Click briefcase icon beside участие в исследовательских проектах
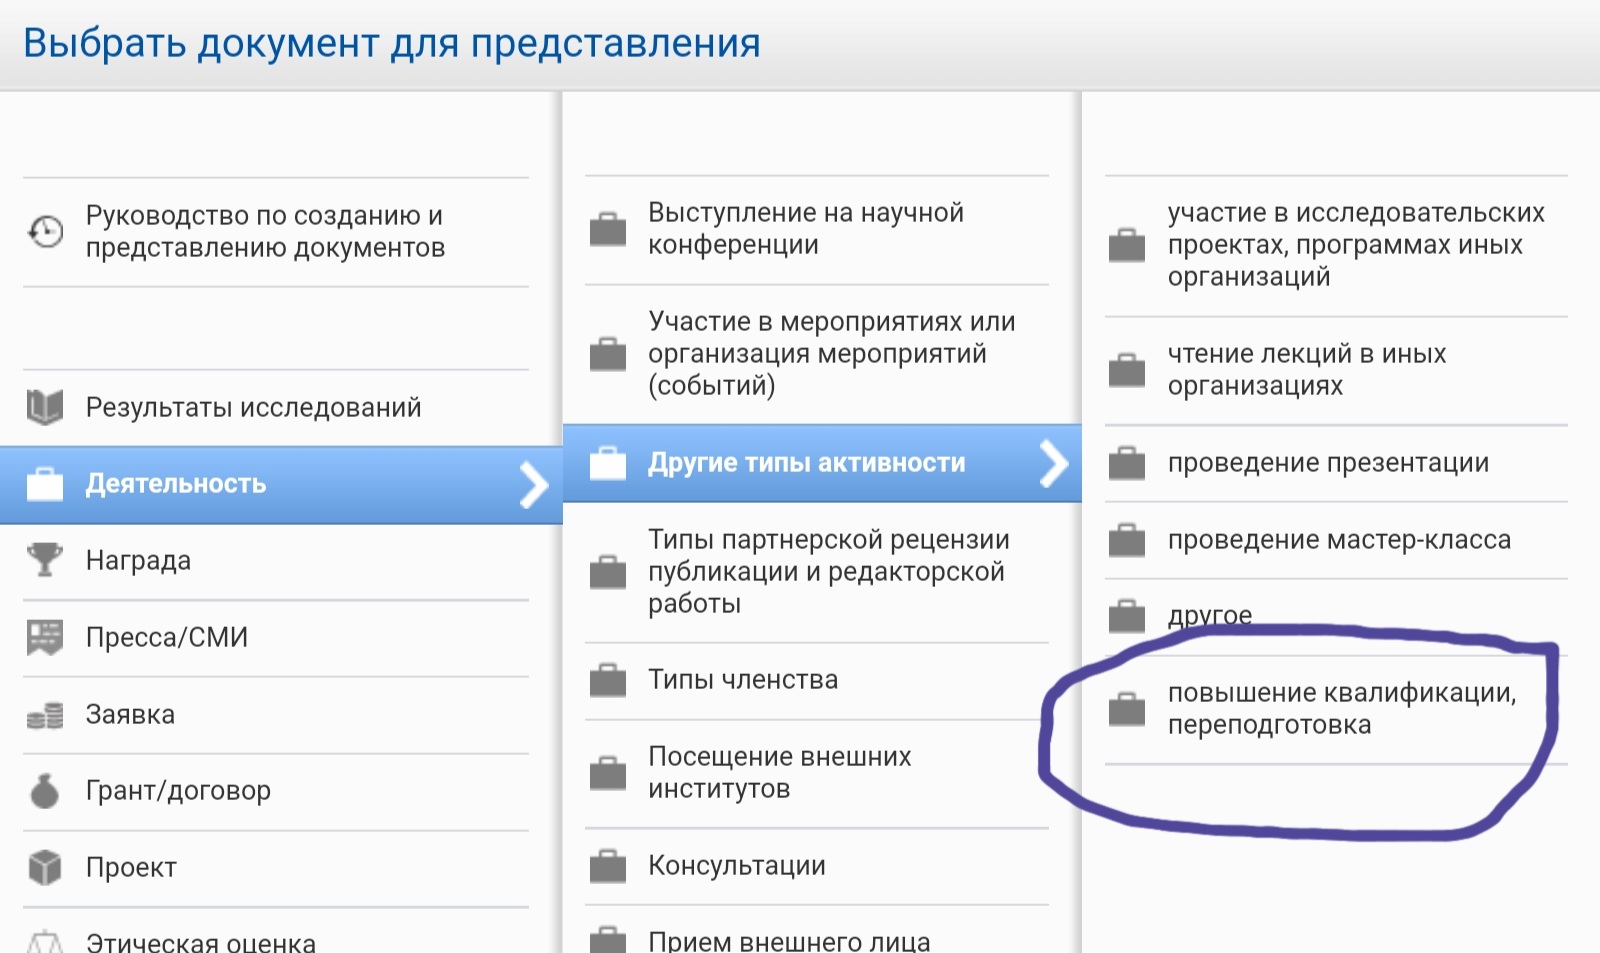Screen dimensions: 1600x953 (x=1127, y=245)
